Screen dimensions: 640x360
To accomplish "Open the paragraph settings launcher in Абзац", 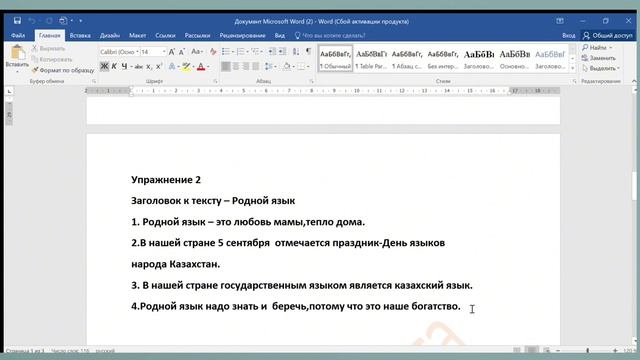I will pos(311,82).
